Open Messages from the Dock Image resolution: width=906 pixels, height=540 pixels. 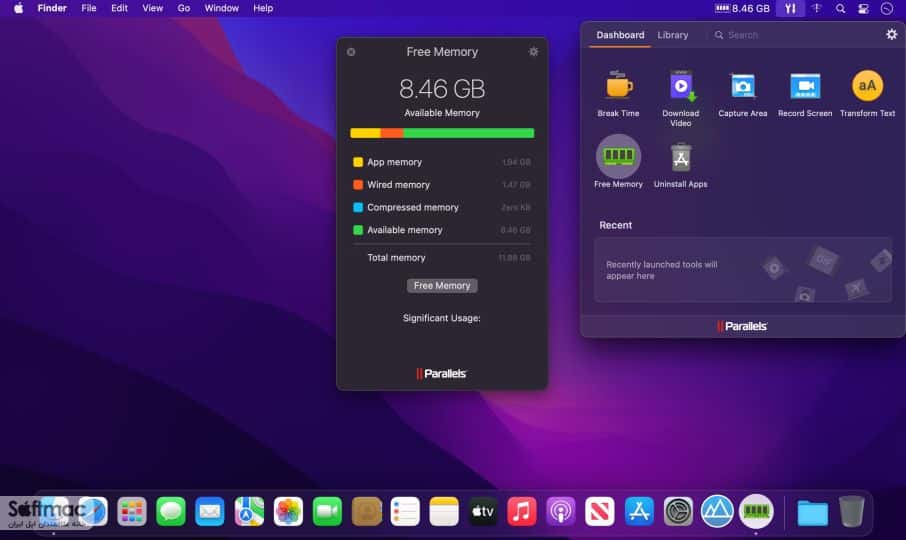click(170, 511)
